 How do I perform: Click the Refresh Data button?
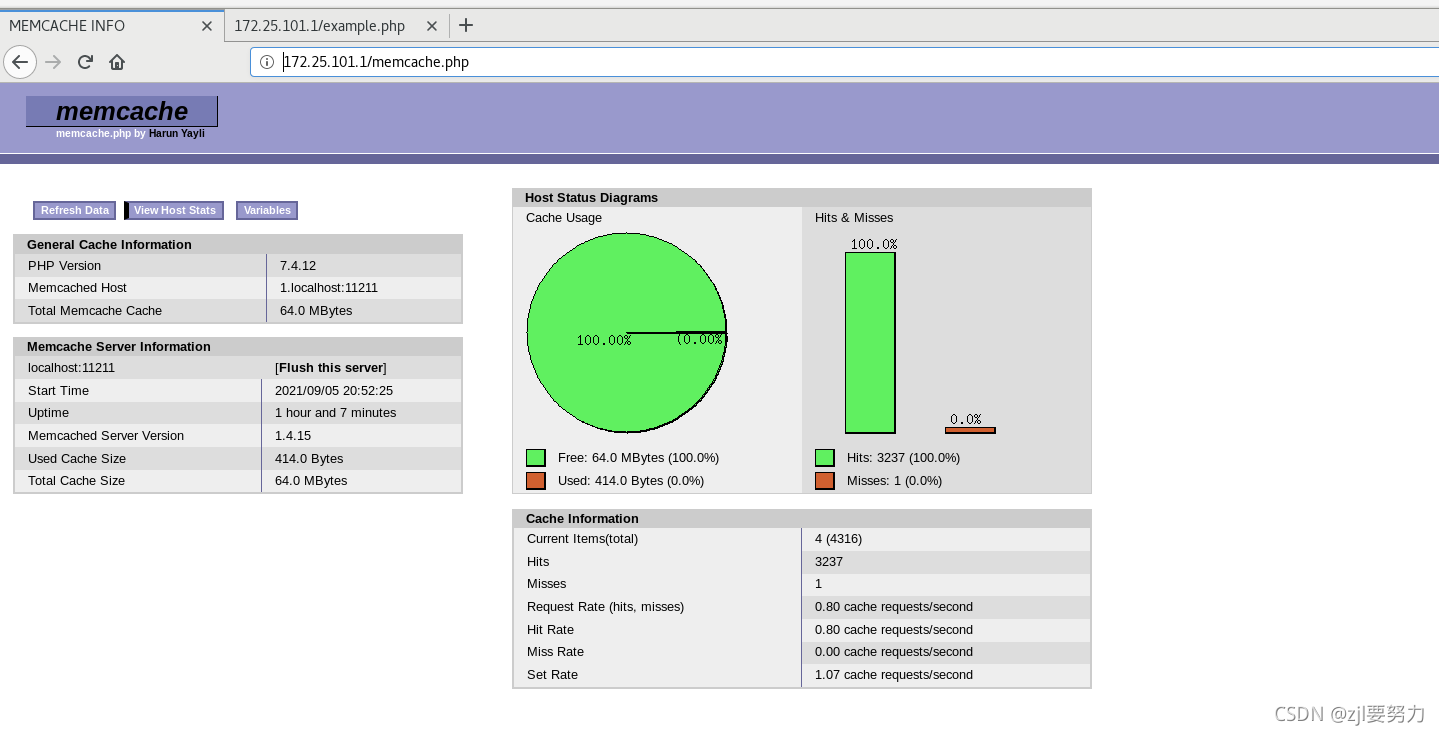pos(75,210)
